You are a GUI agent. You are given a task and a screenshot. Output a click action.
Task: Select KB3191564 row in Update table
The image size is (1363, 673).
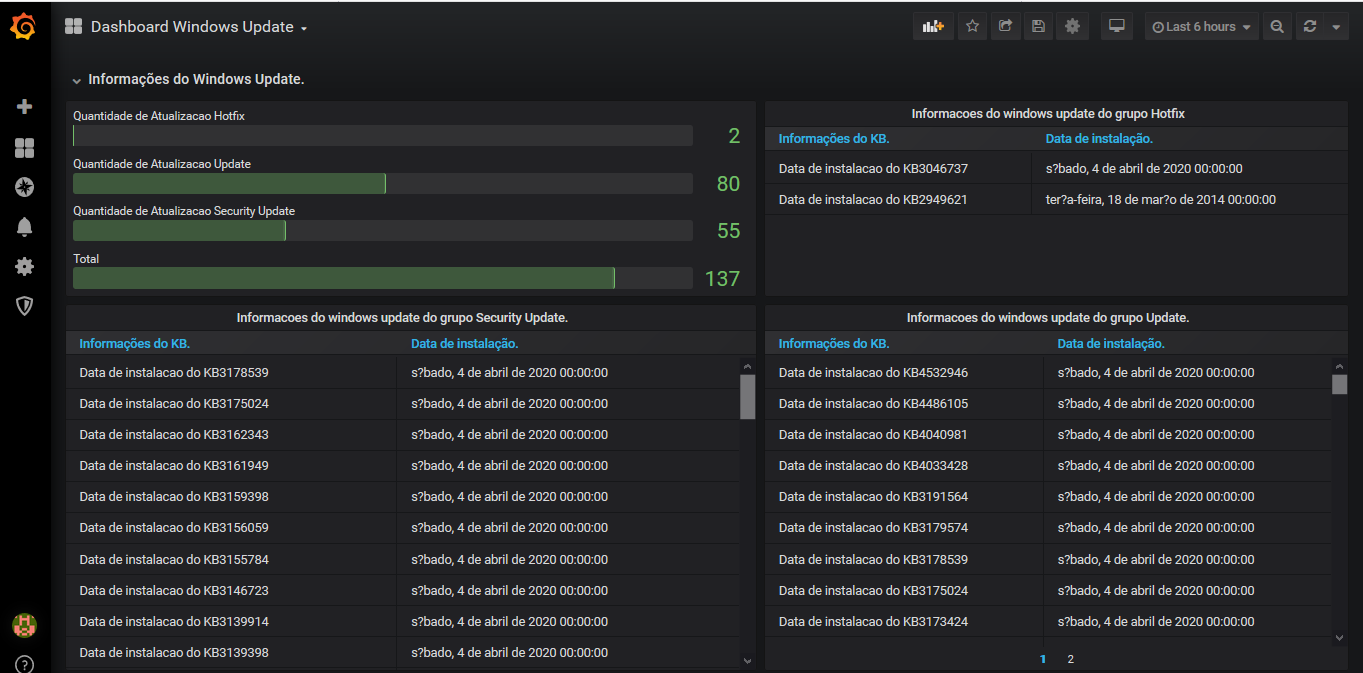click(1048, 497)
